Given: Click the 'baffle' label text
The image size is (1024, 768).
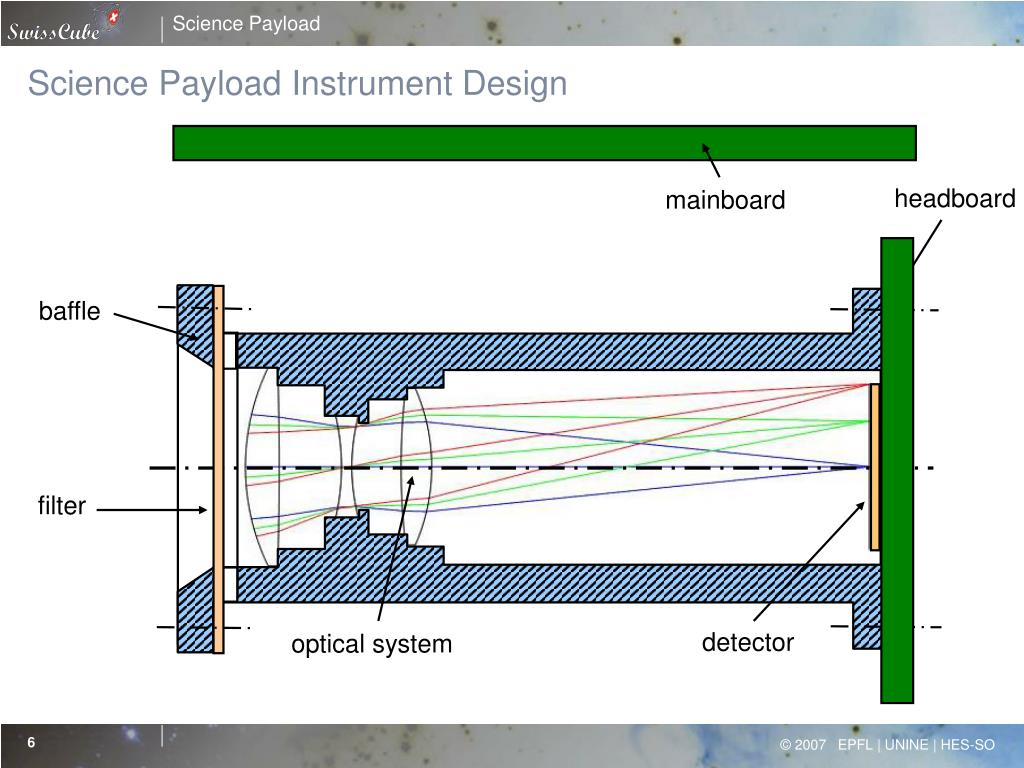Looking at the screenshot, I should coord(69,311).
